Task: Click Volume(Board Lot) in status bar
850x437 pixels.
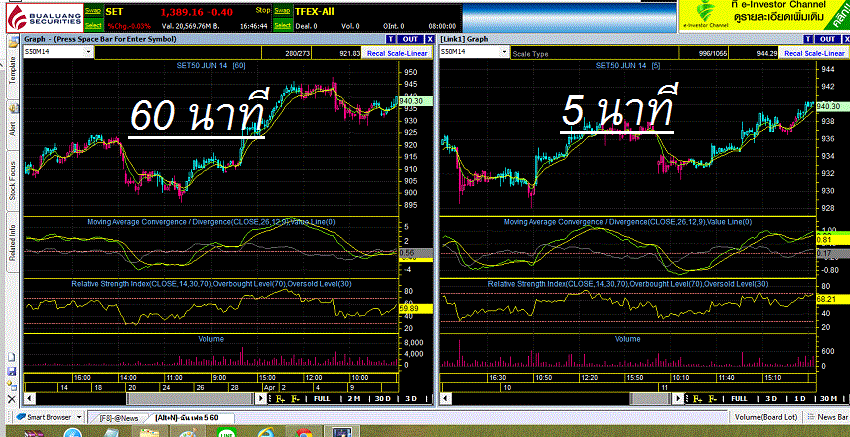Action: pos(765,417)
